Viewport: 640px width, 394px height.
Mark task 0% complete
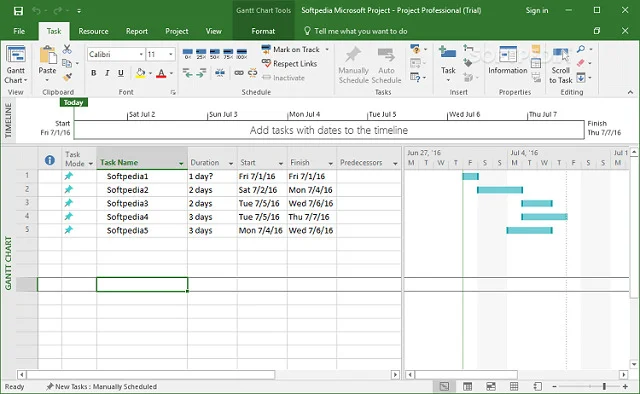click(x=188, y=54)
